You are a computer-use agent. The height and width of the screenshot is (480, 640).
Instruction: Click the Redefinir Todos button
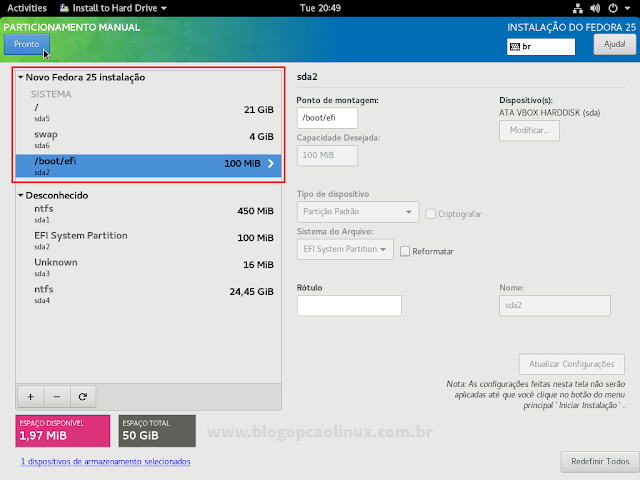[x=600, y=462]
